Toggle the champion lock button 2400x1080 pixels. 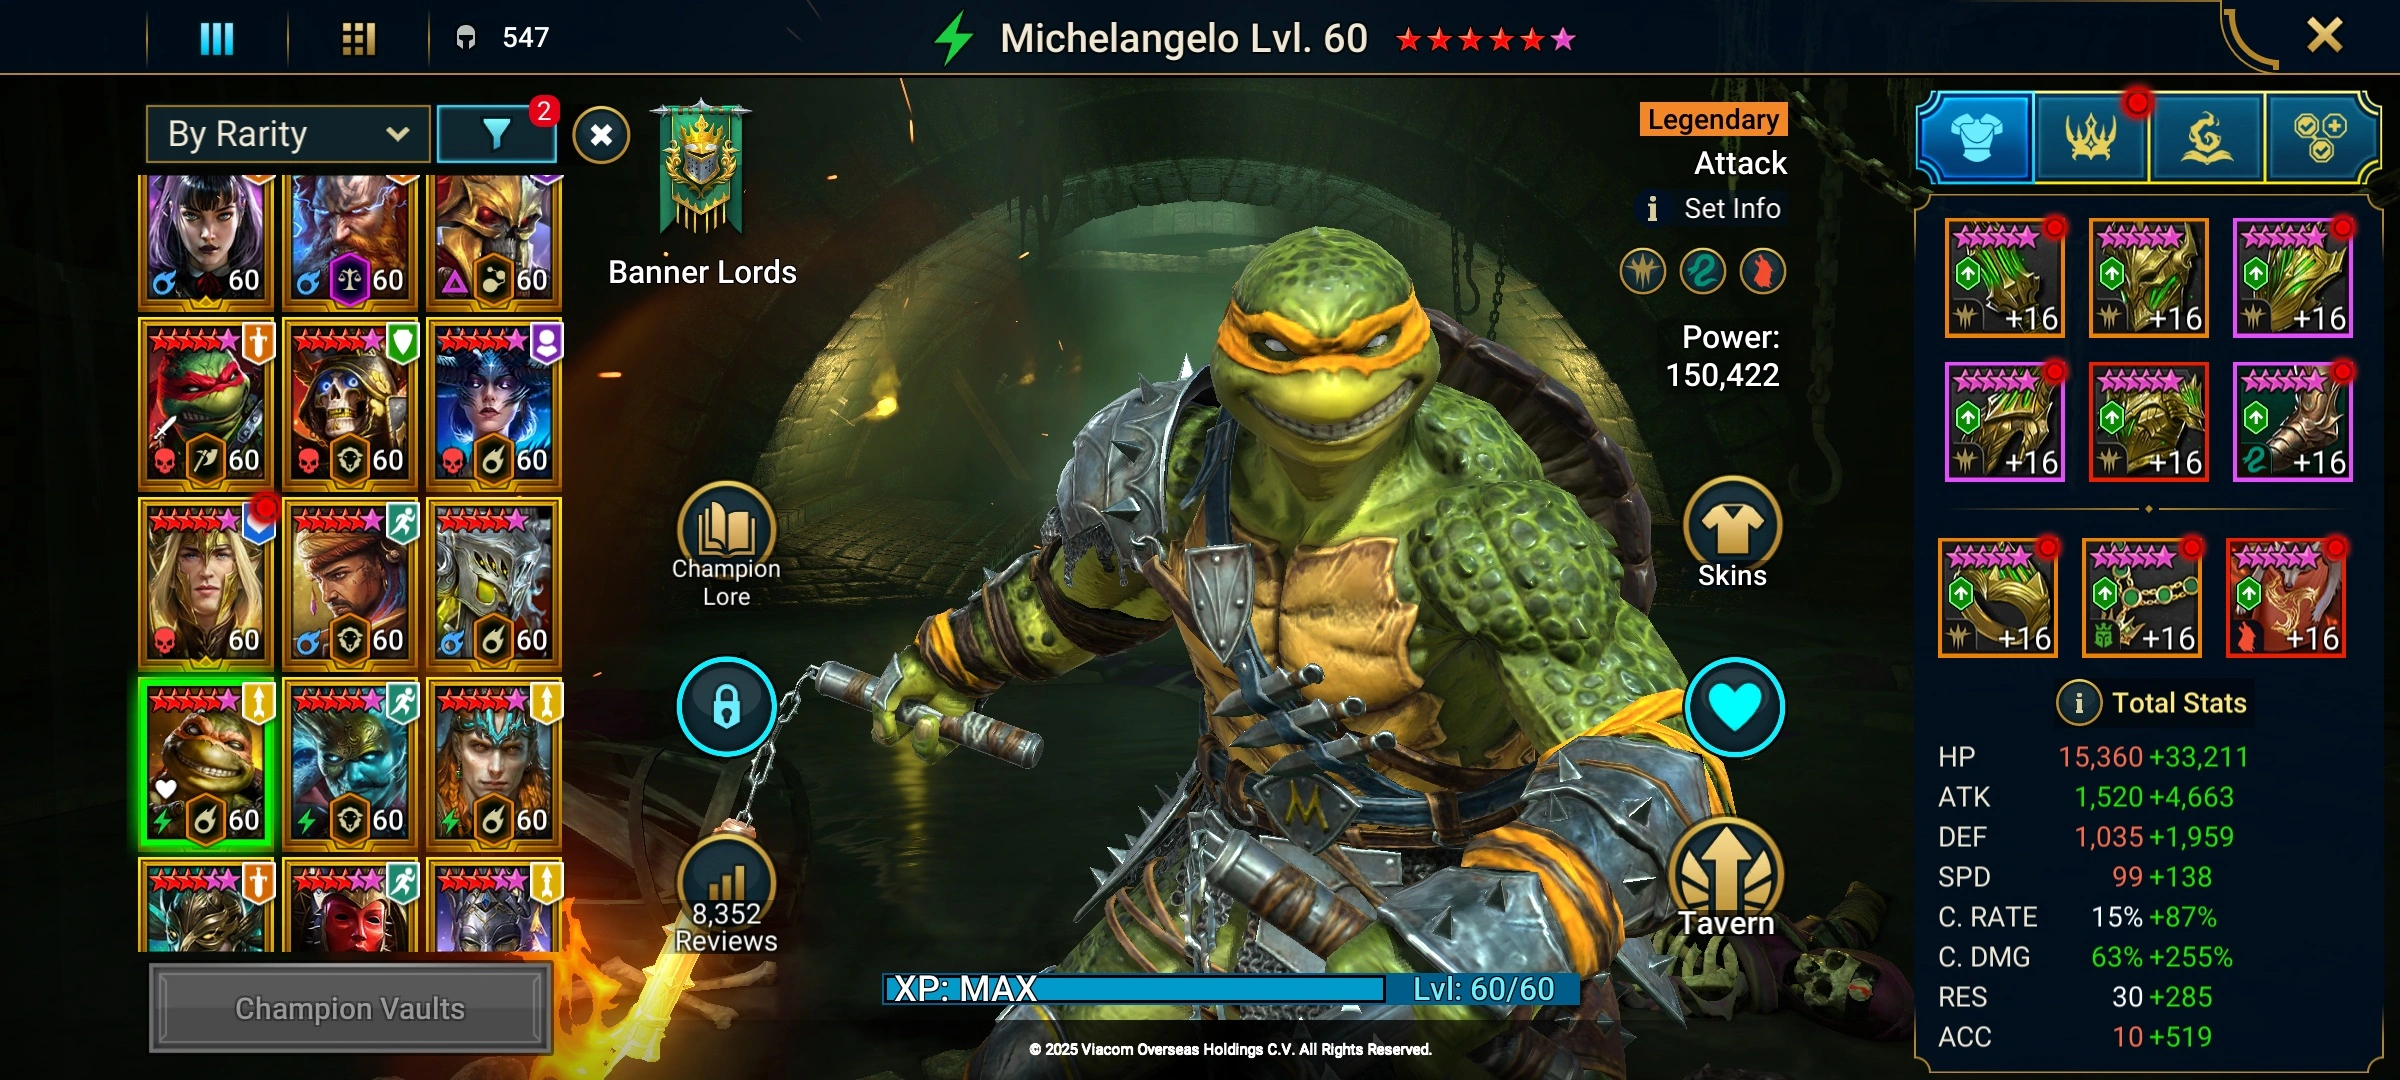point(726,706)
